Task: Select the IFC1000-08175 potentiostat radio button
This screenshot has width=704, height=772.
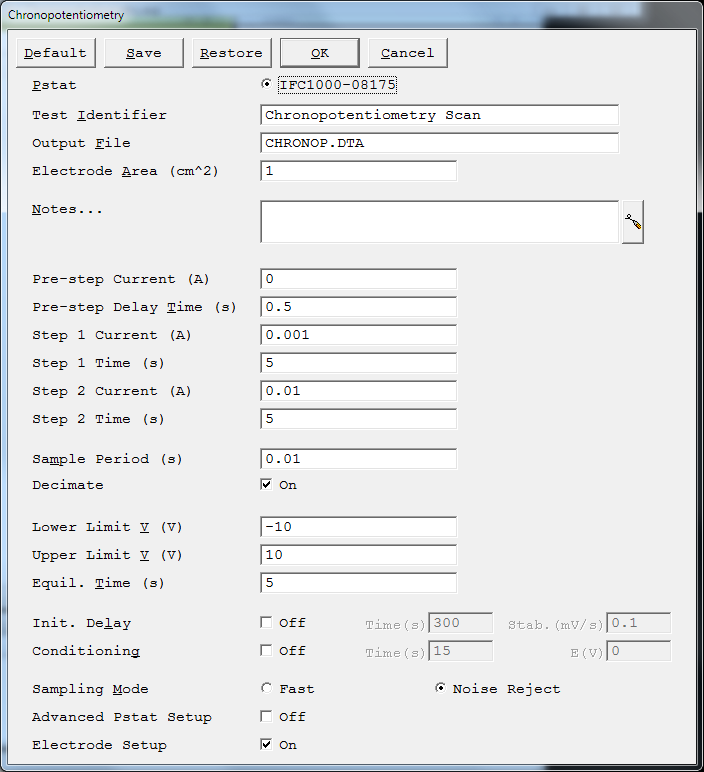Action: coord(266,84)
